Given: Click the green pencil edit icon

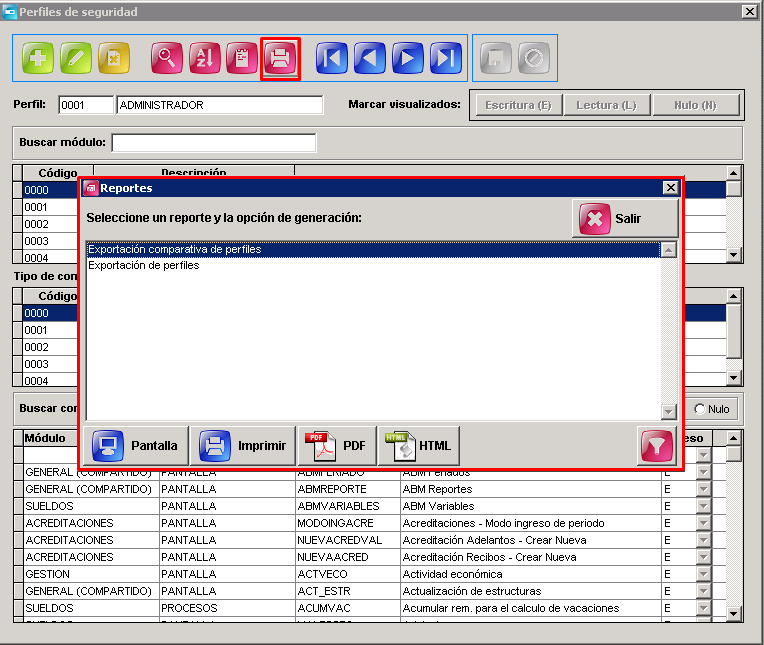Looking at the screenshot, I should point(76,58).
